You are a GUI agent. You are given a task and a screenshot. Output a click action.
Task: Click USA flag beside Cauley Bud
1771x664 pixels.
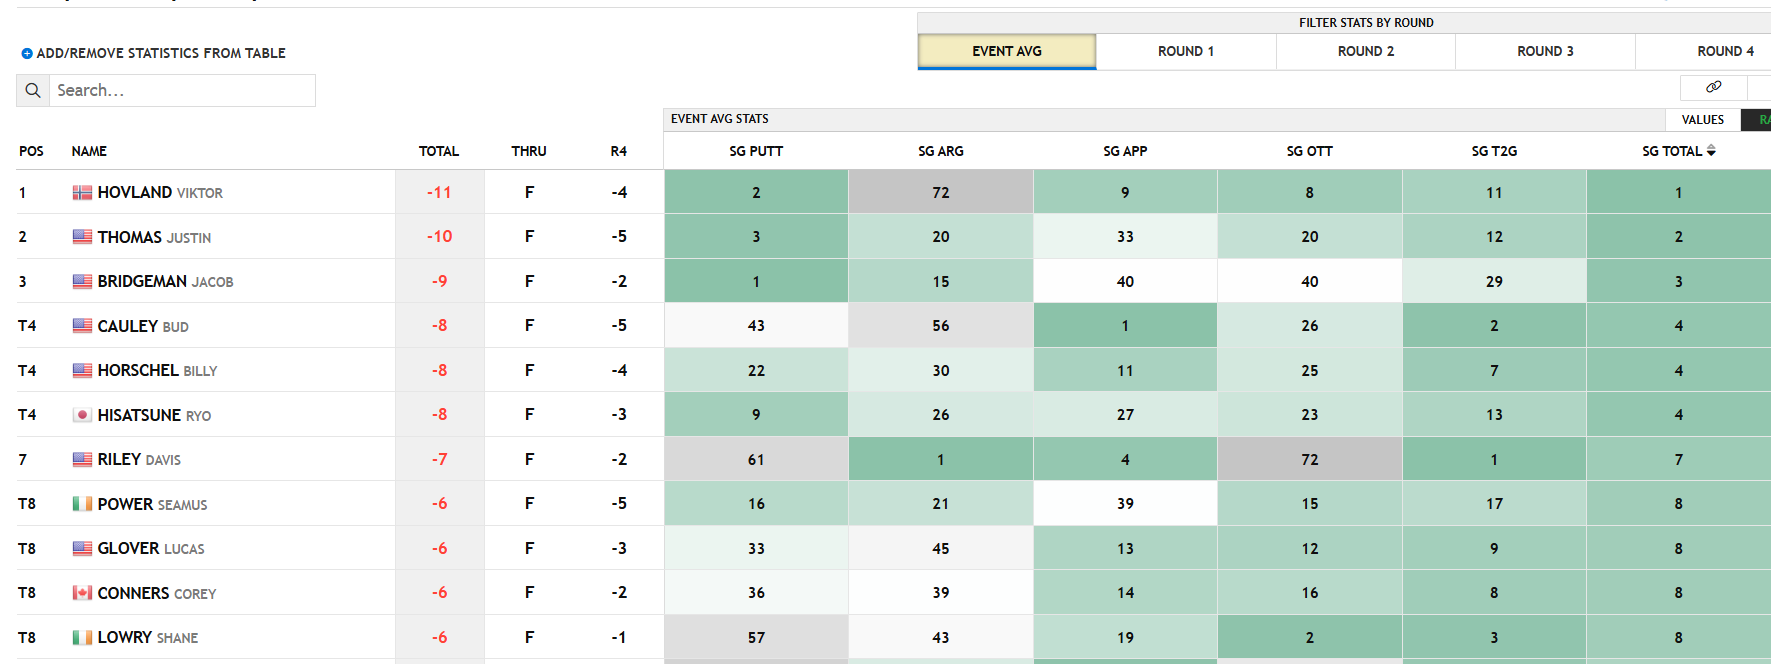pyautogui.click(x=82, y=326)
